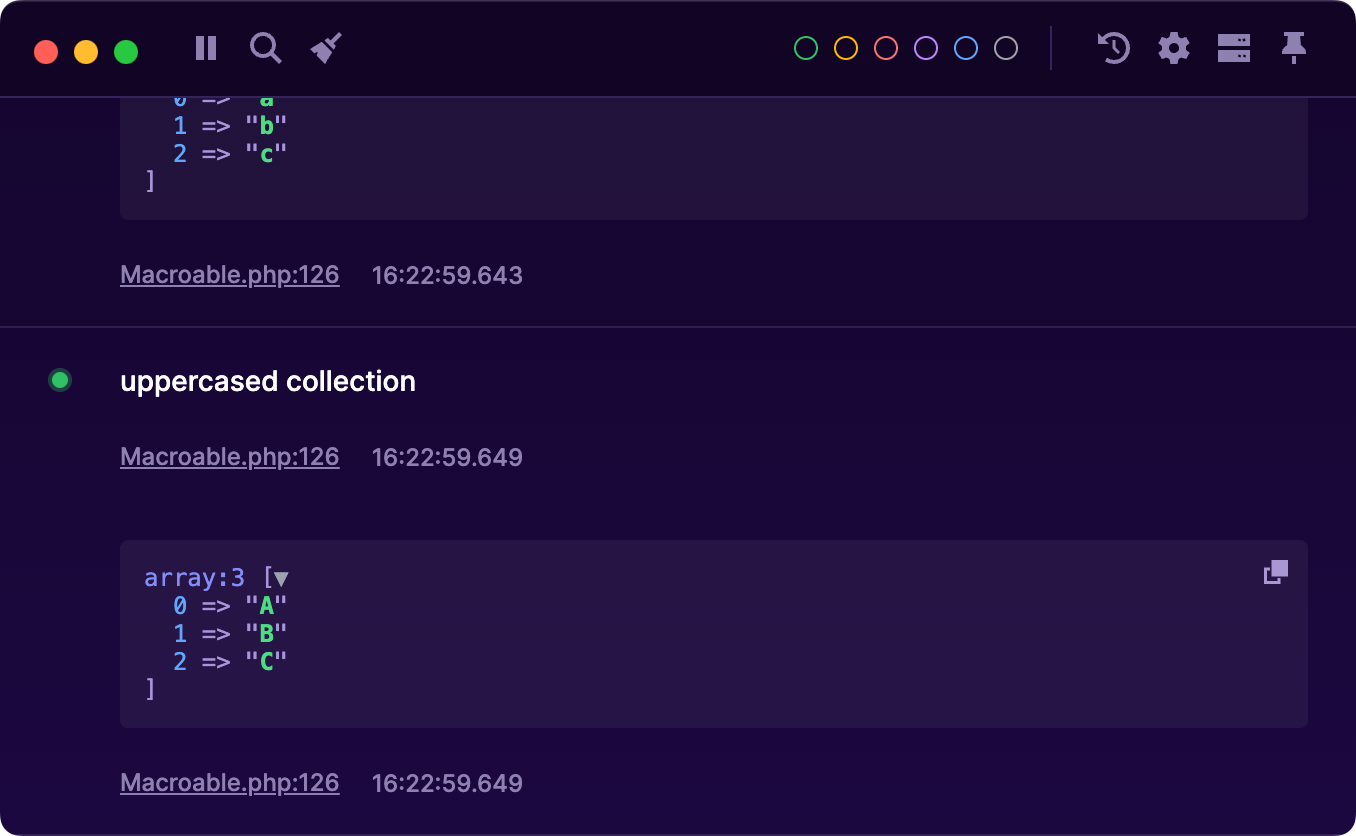The width and height of the screenshot is (1356, 836).
Task: Pin the window with the pin icon
Action: click(1293, 47)
